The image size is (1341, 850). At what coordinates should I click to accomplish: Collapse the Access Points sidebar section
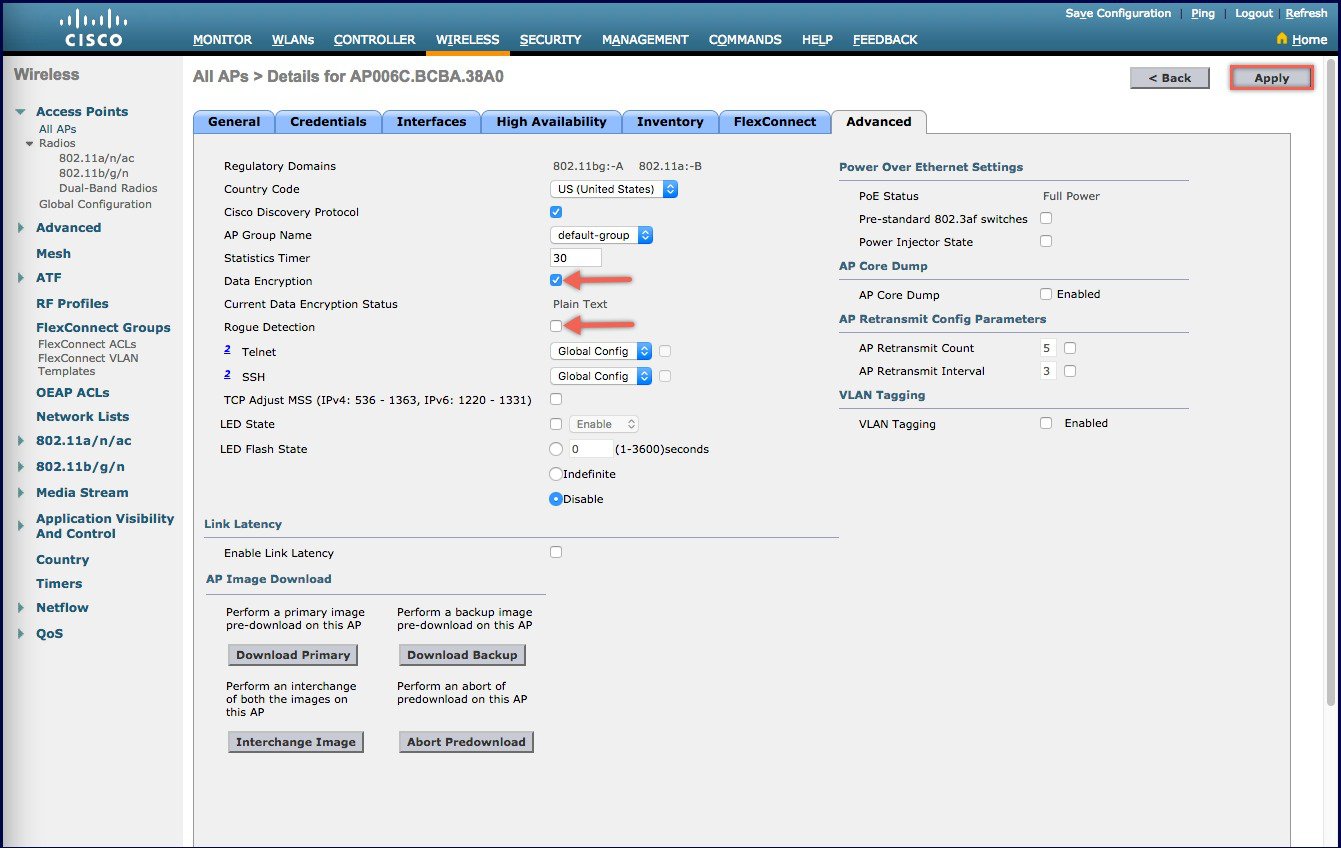(21, 112)
